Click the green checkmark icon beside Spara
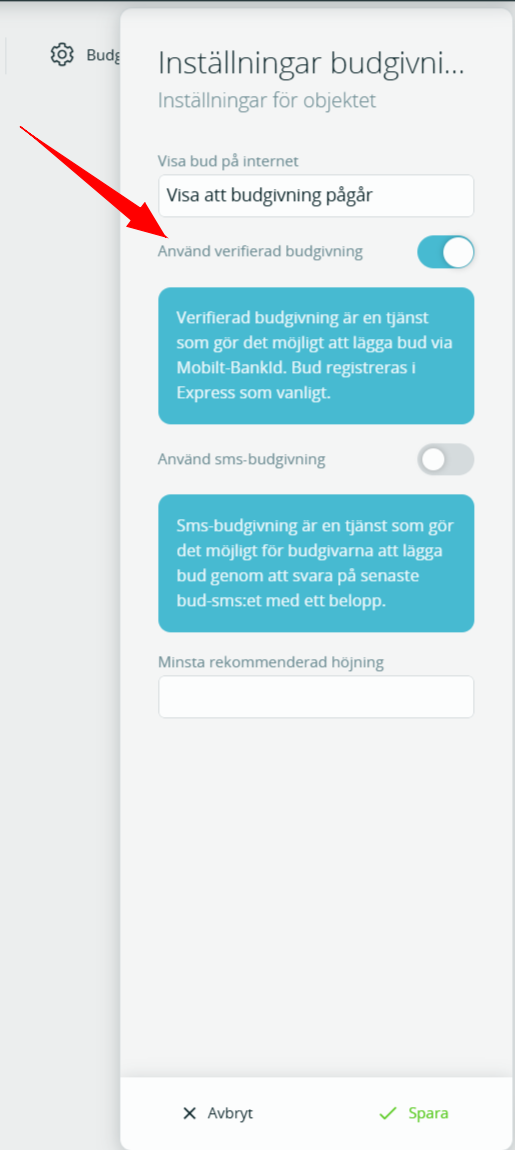 (x=387, y=1113)
